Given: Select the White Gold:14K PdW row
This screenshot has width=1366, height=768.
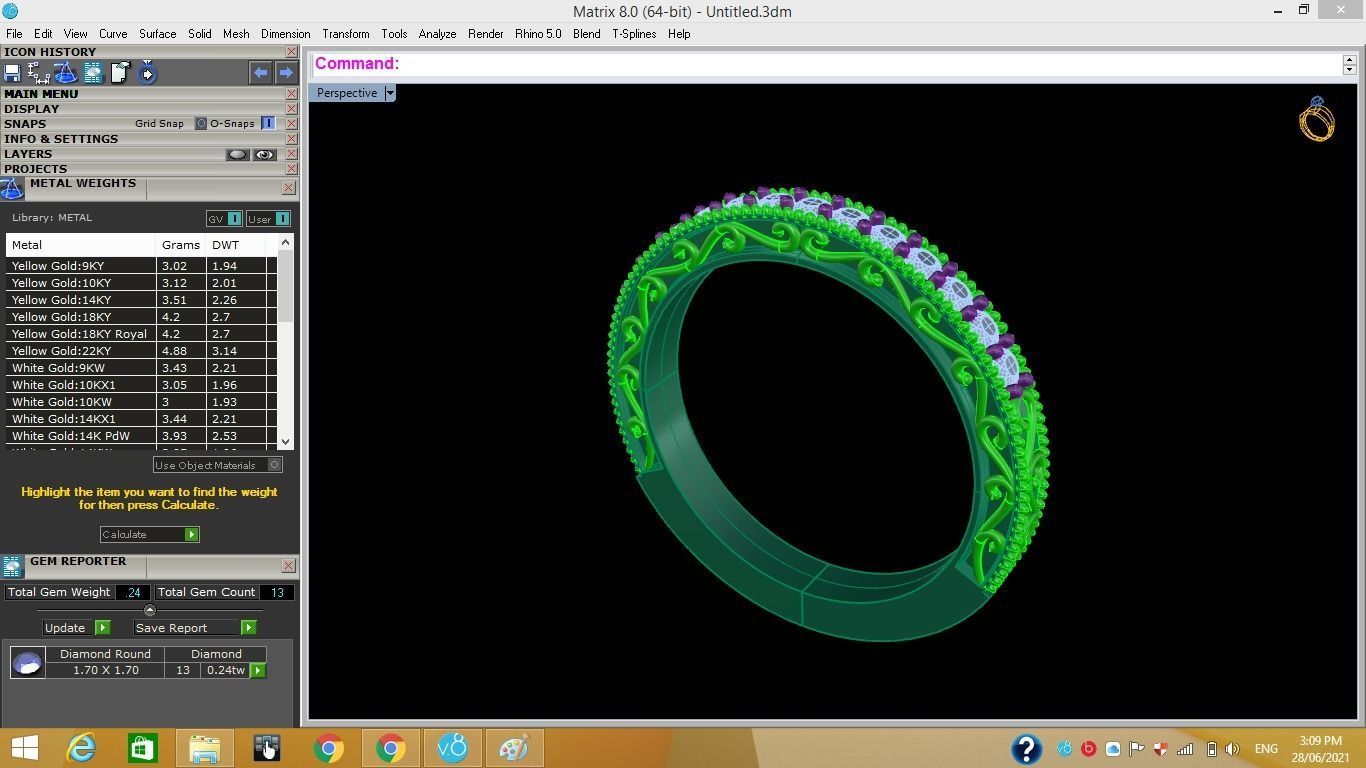Looking at the screenshot, I should [141, 436].
